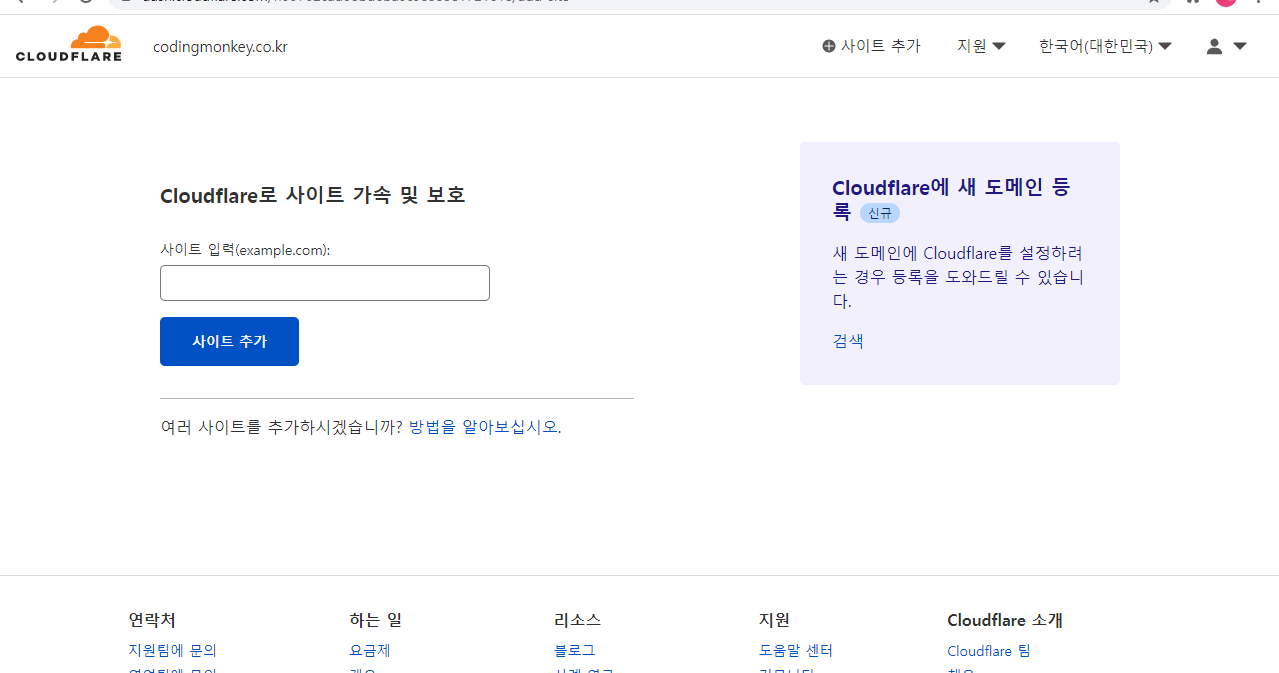Open 블로그 footer link

pyautogui.click(x=575, y=650)
